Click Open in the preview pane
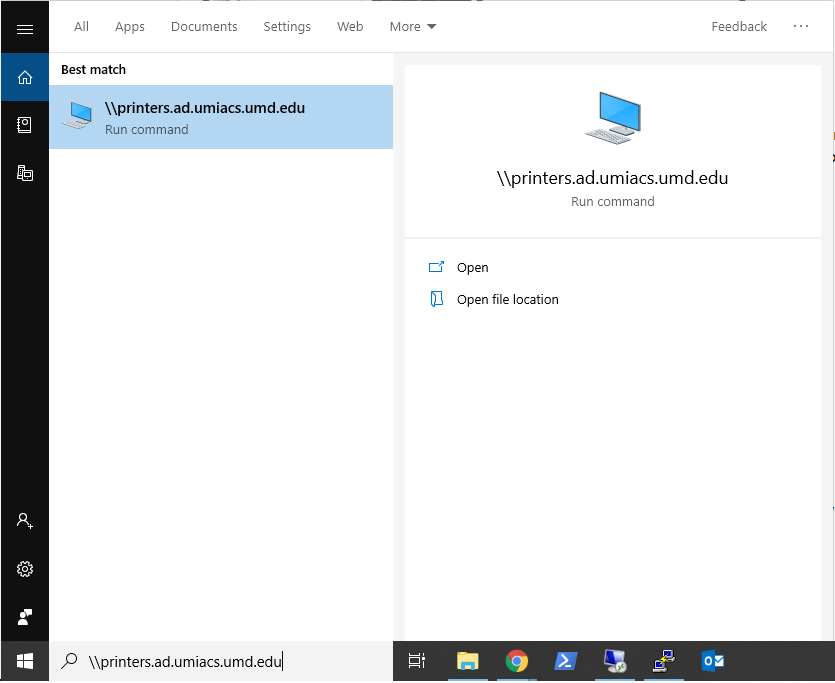 [472, 268]
